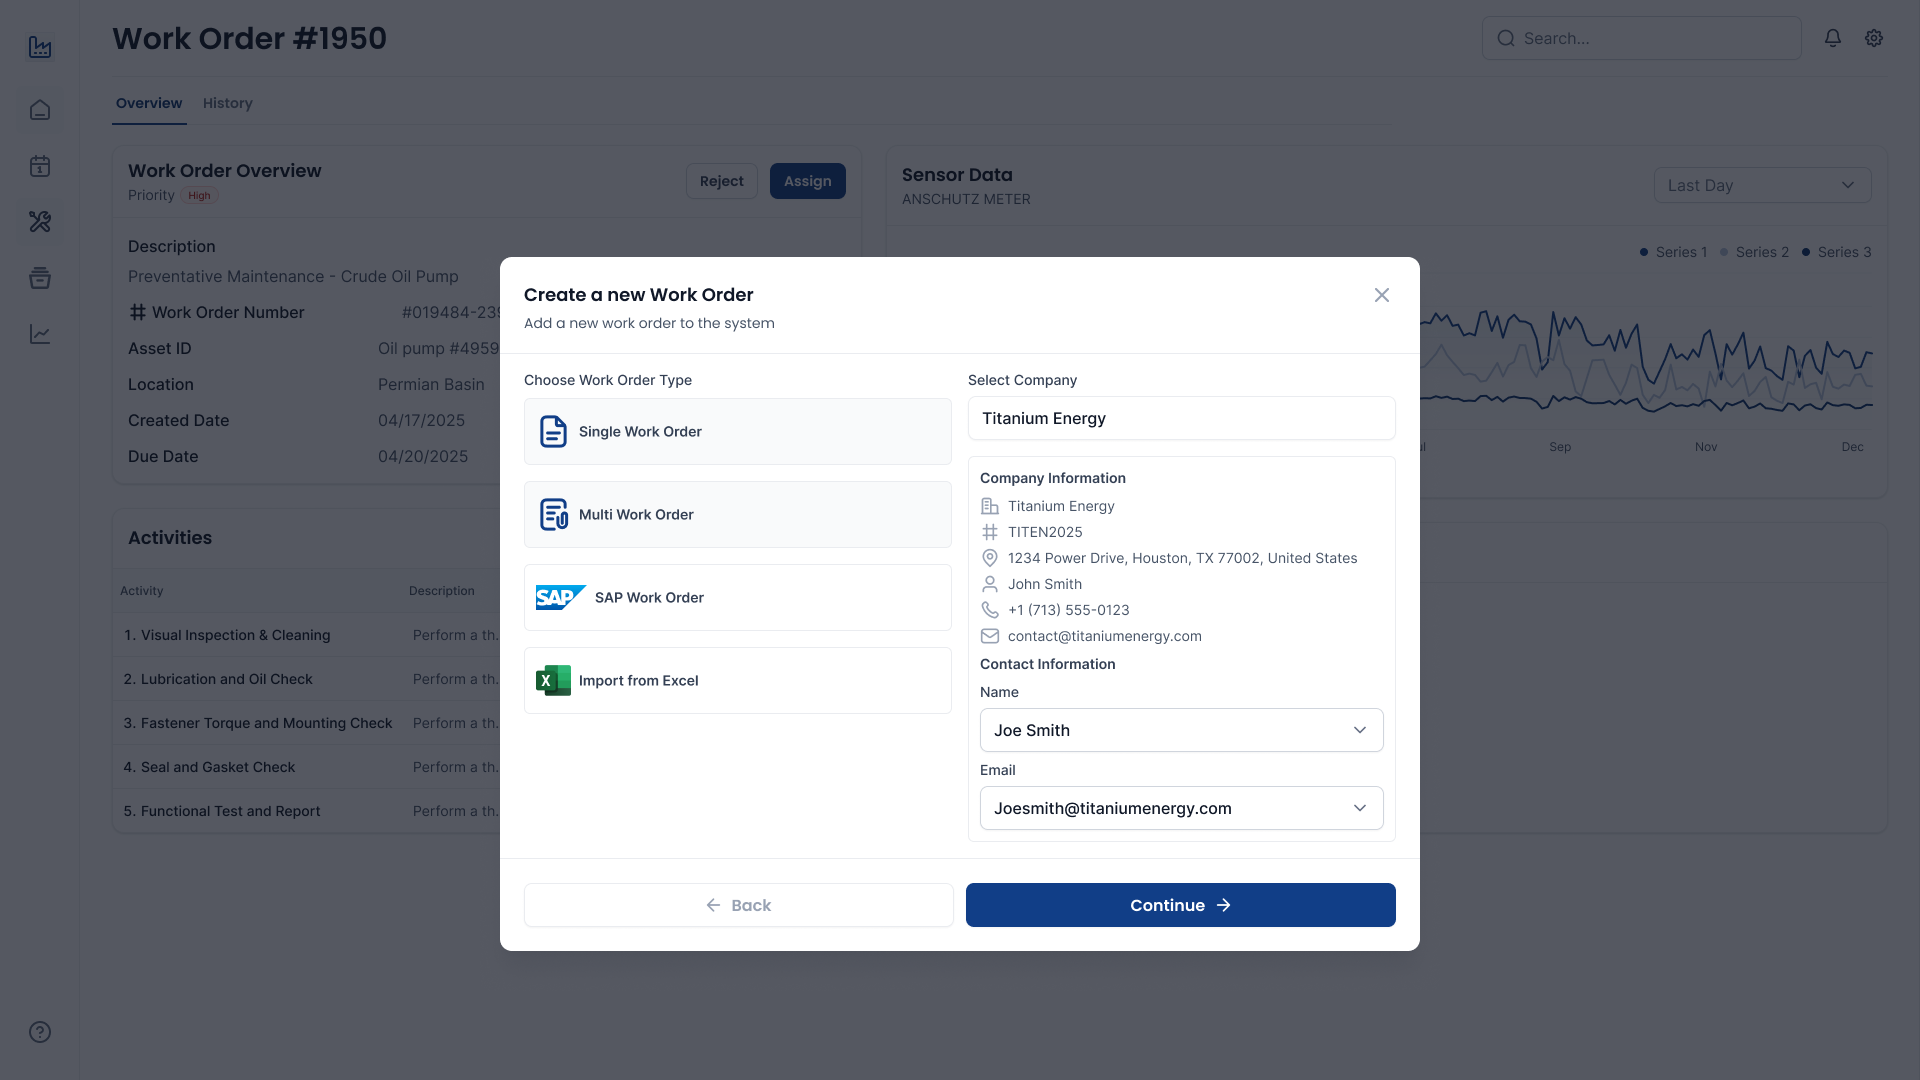This screenshot has width=1920, height=1080.
Task: Switch to the History tab
Action: click(227, 103)
